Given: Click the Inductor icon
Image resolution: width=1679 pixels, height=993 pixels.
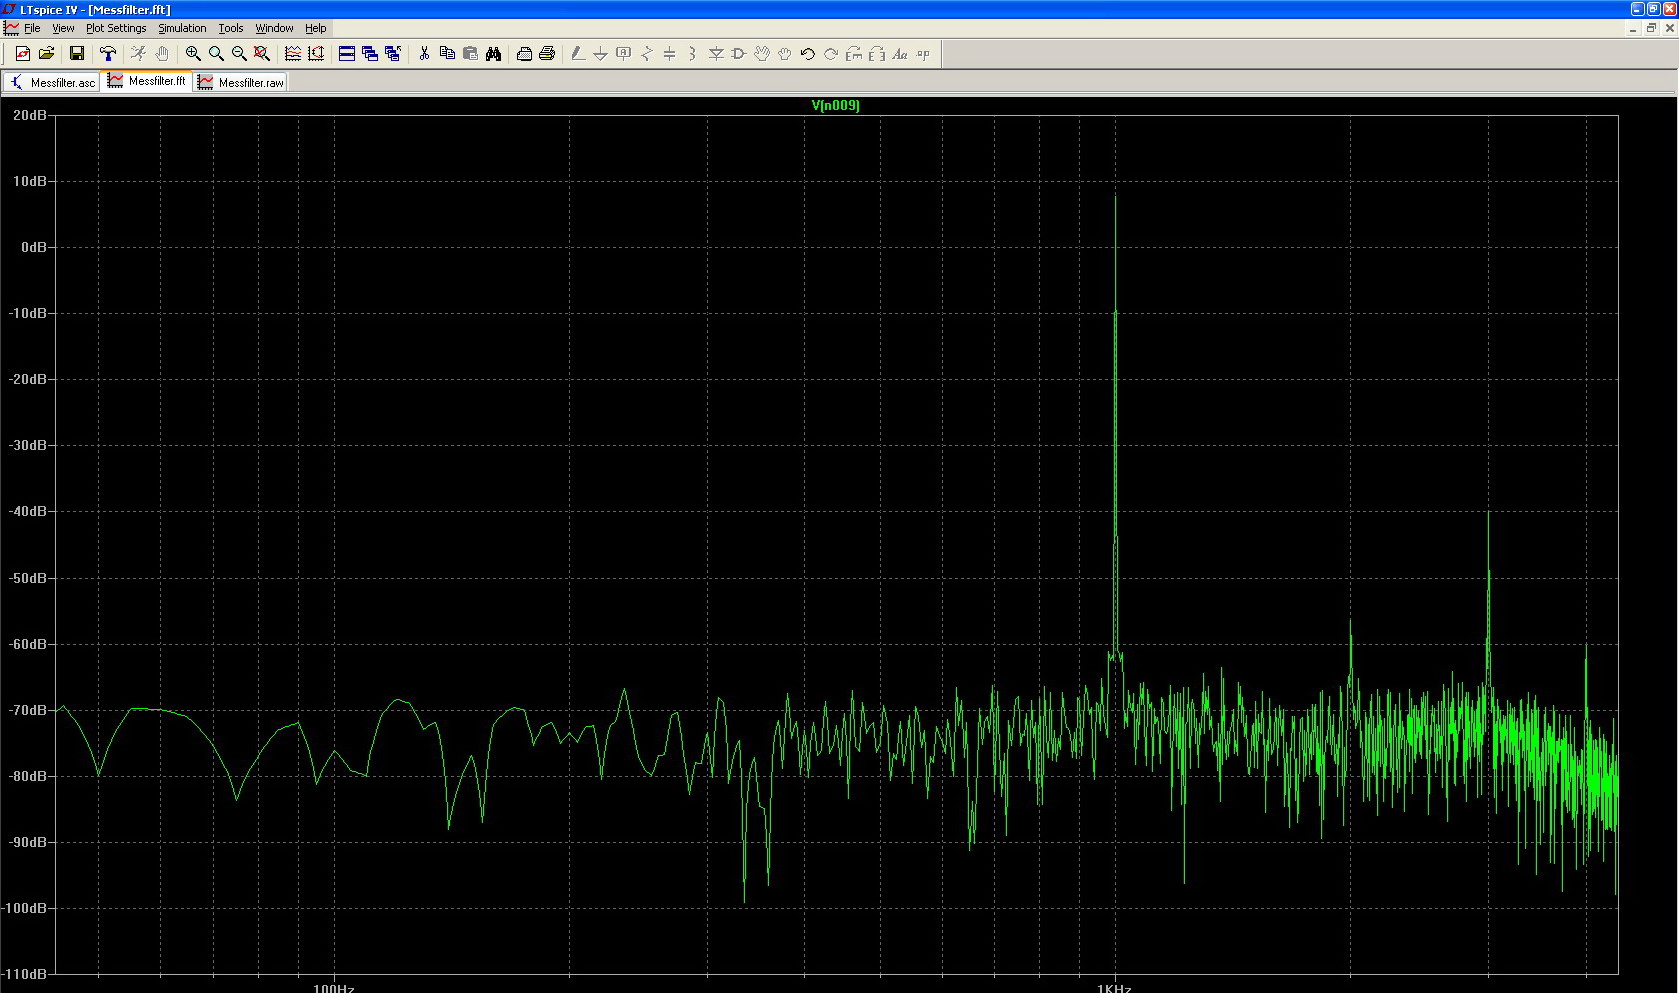Looking at the screenshot, I should 693,54.
